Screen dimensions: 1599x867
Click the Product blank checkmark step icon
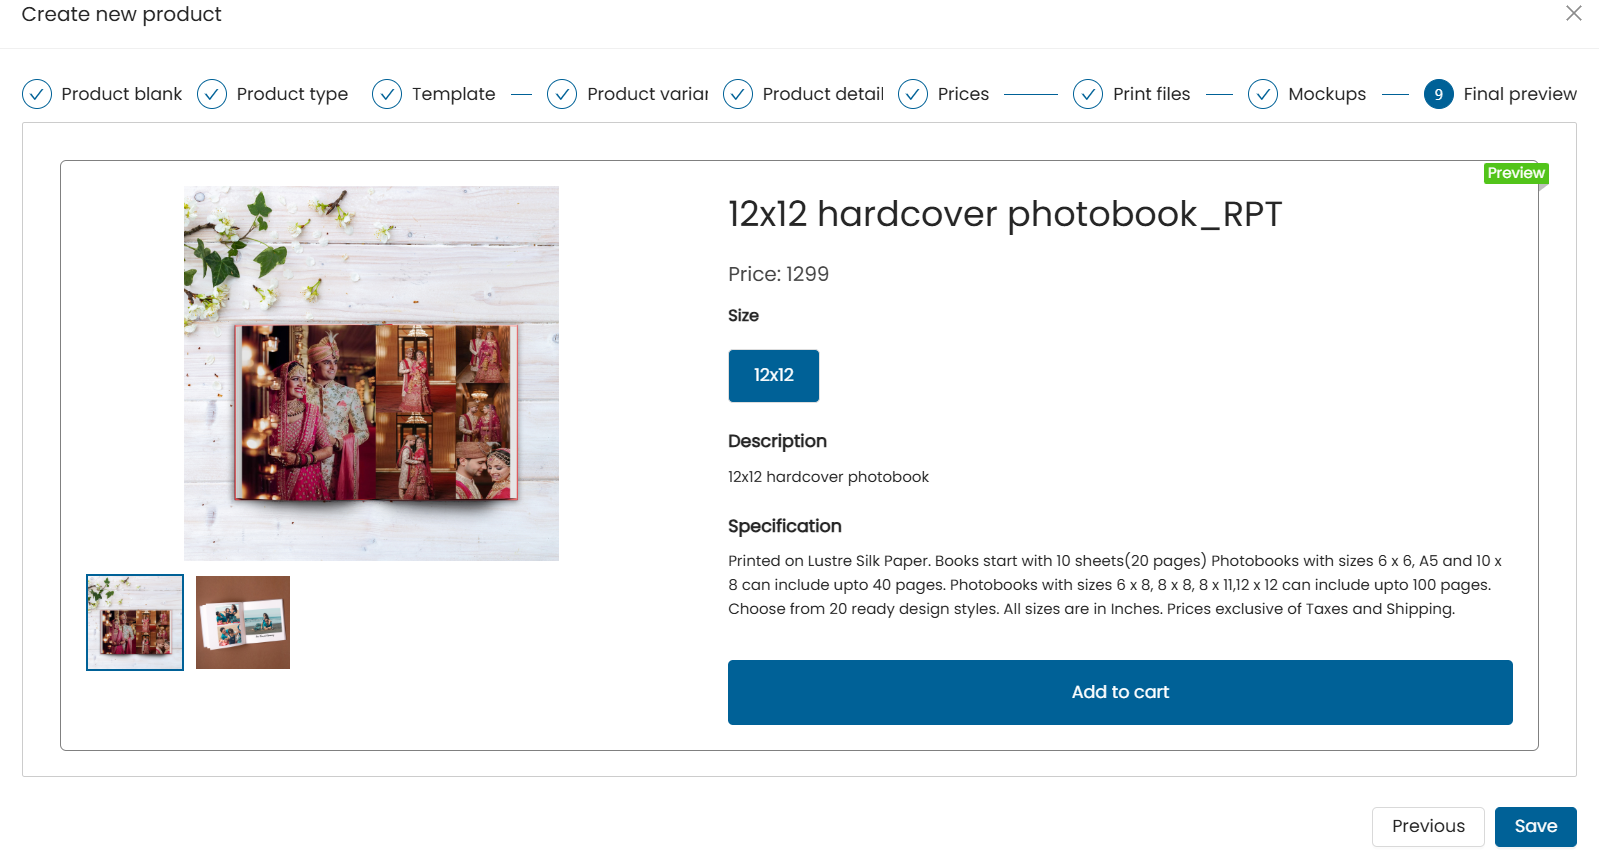(x=37, y=94)
